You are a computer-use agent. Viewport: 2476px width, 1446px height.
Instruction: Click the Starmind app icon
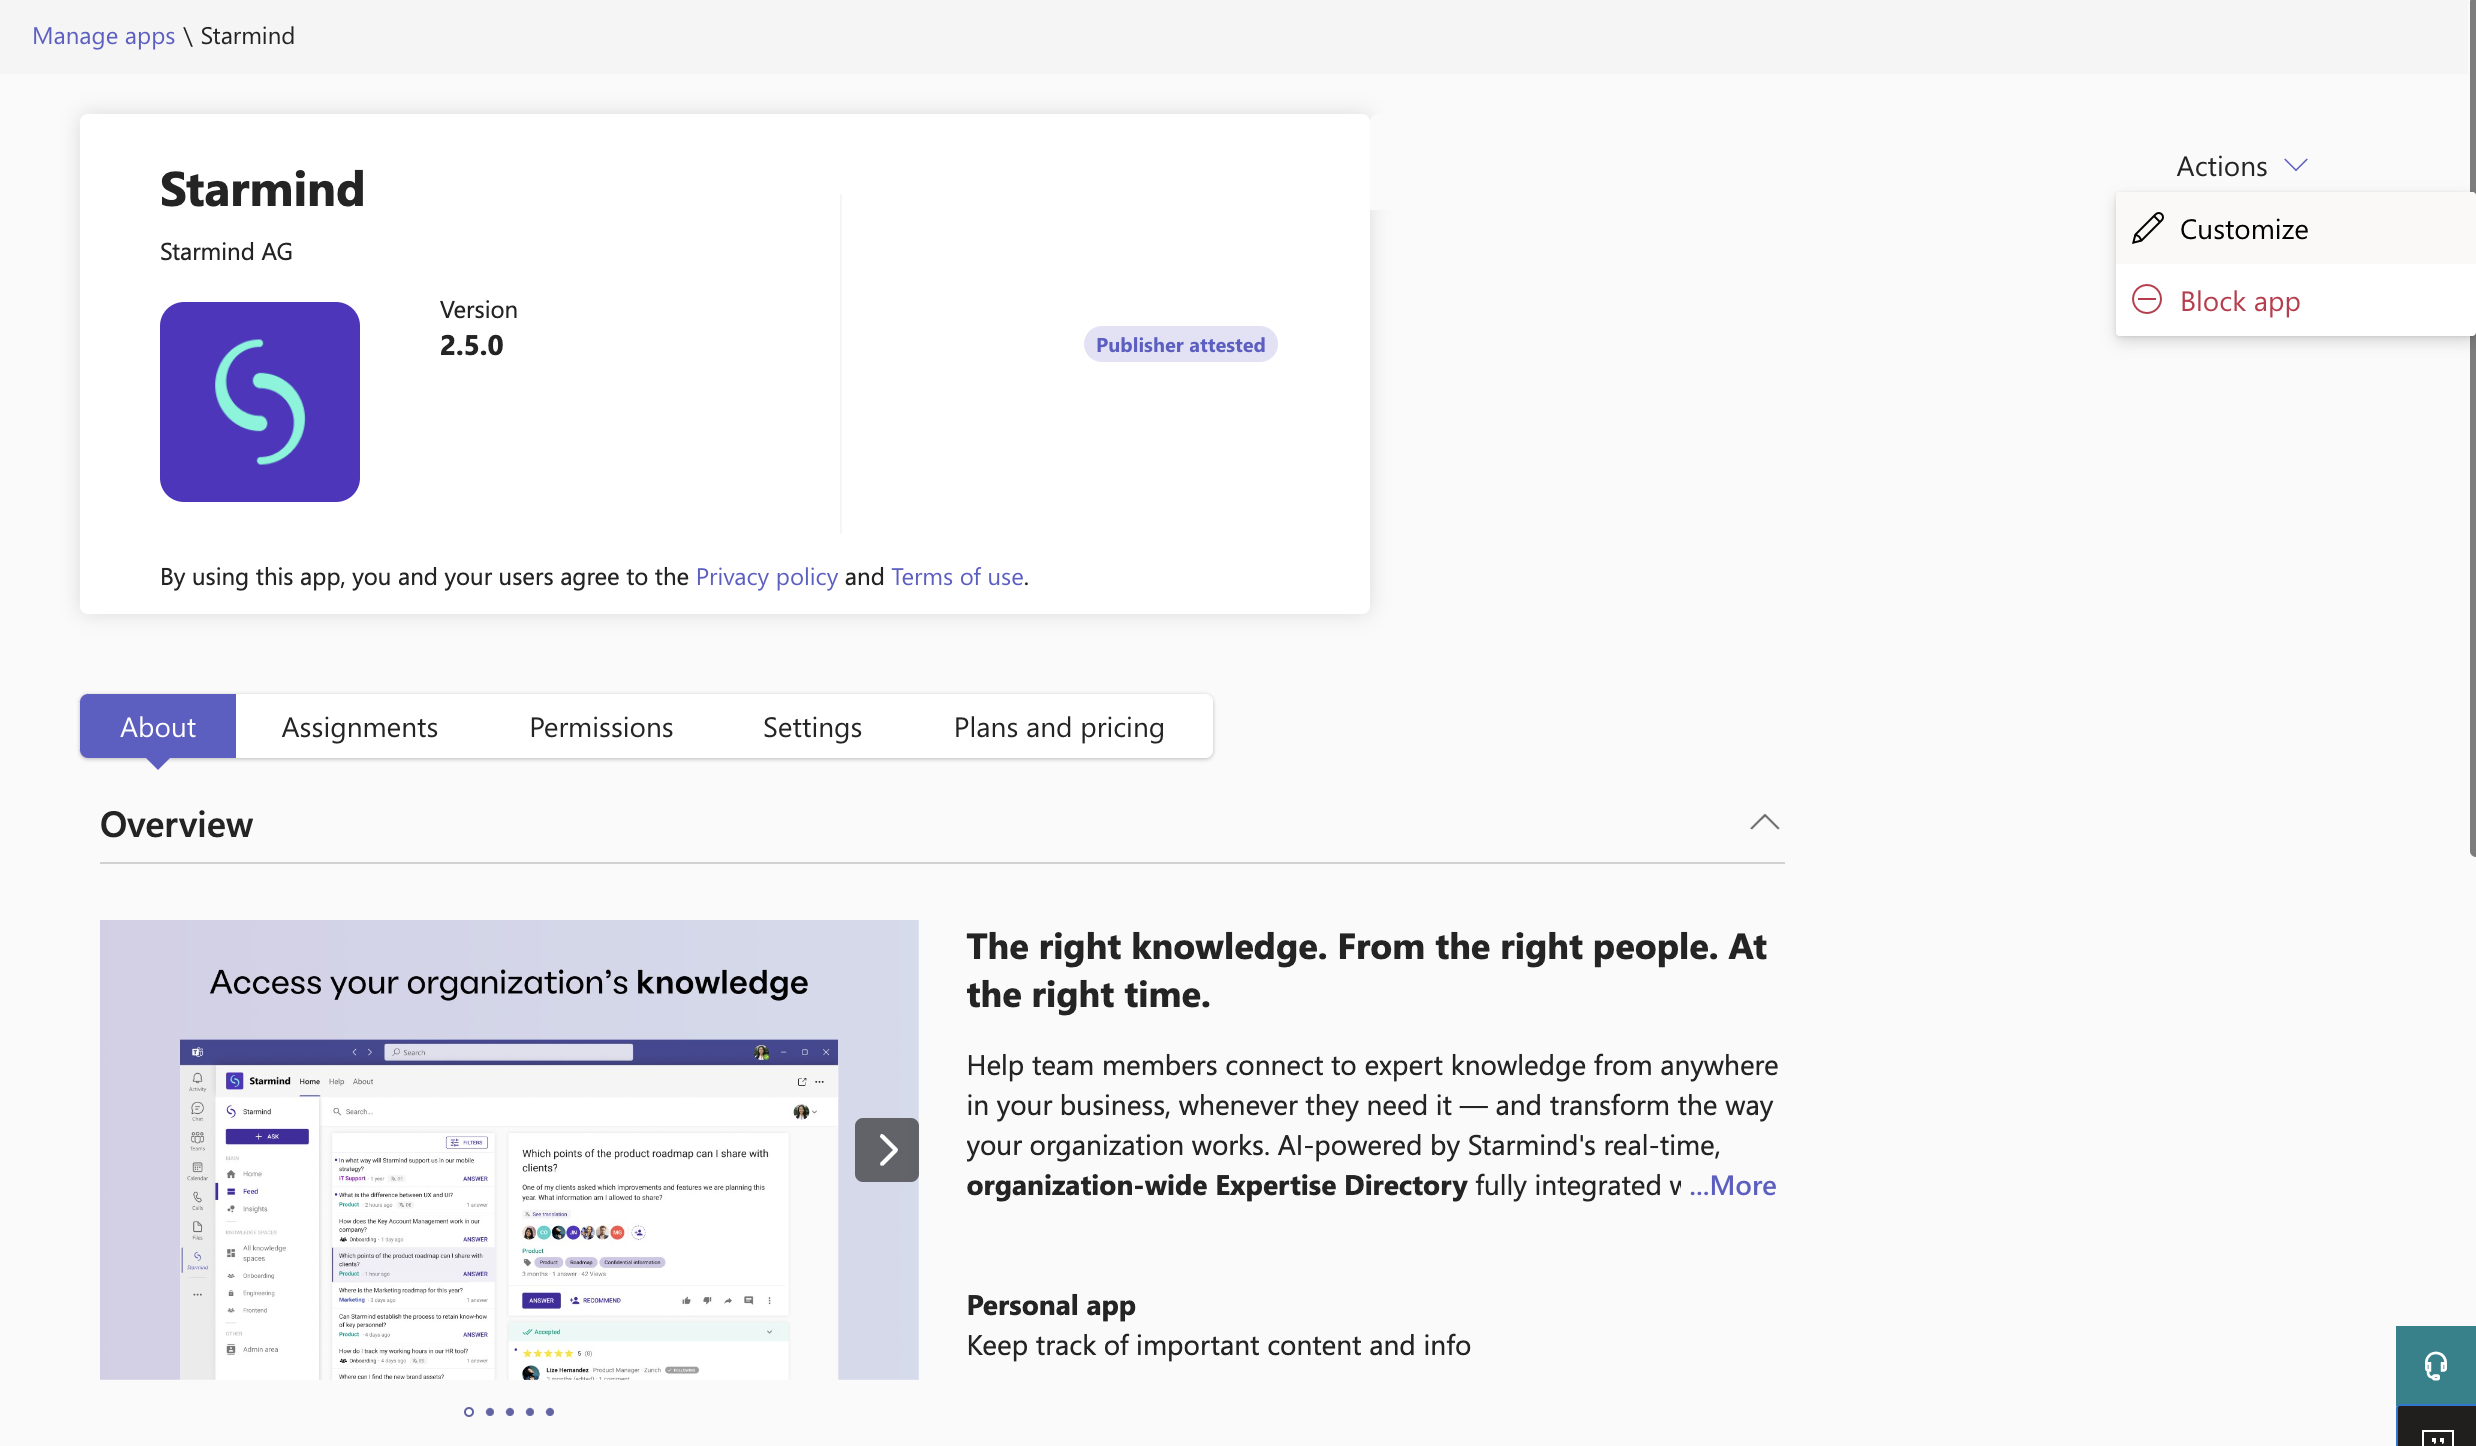[x=262, y=401]
